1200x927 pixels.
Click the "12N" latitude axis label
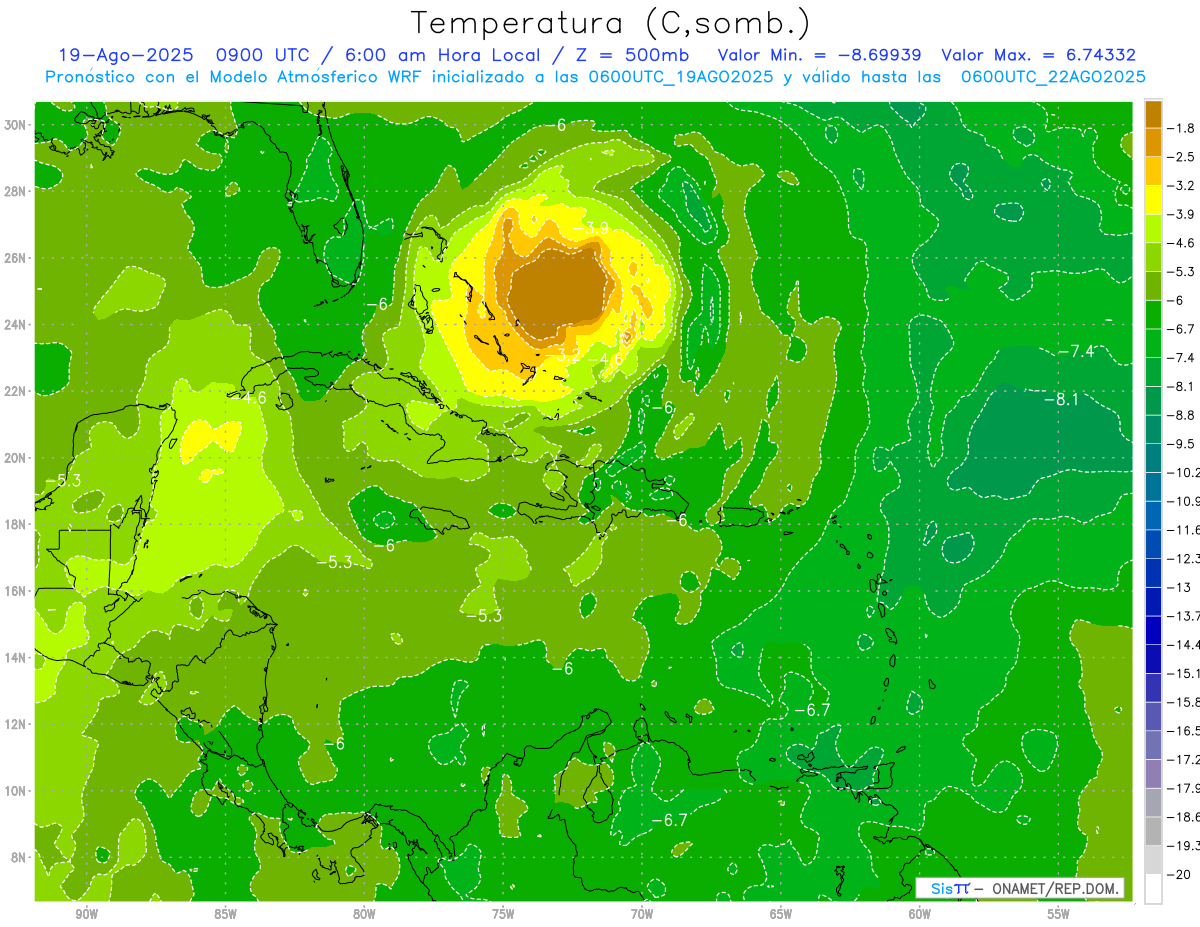(x=15, y=723)
